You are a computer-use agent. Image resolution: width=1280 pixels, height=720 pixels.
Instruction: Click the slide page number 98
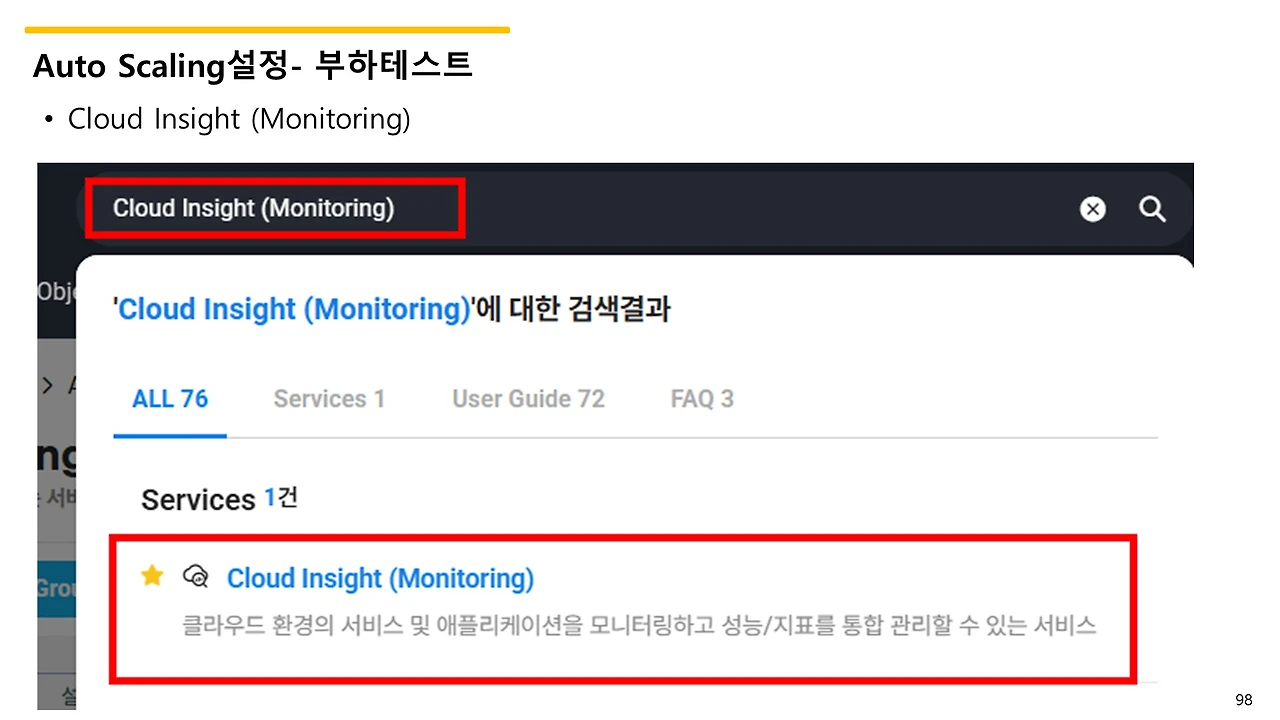tap(1244, 699)
